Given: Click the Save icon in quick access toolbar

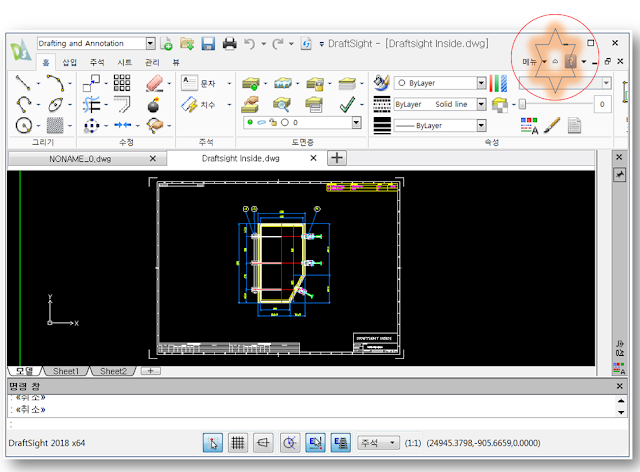Looking at the screenshot, I should pyautogui.click(x=208, y=43).
